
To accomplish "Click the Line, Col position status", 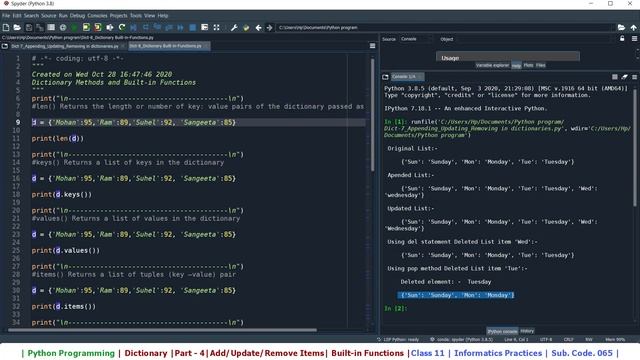I will pyautogui.click(x=516, y=339).
